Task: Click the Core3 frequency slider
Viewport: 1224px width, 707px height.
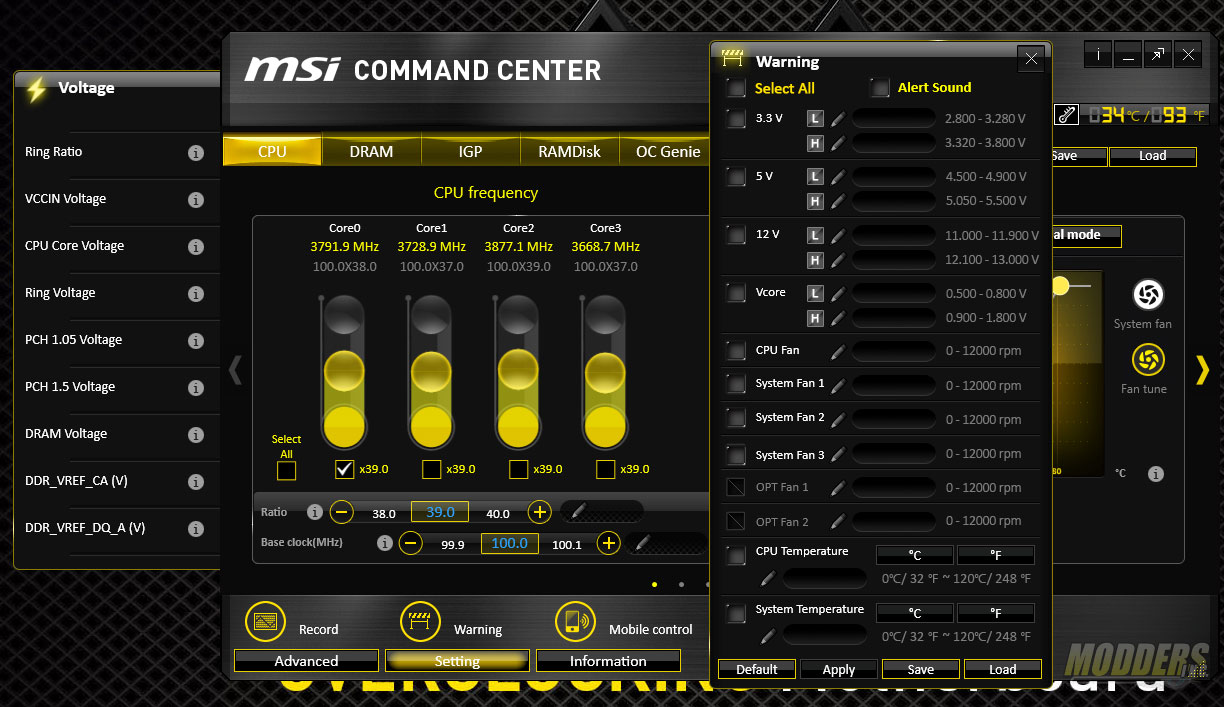Action: pyautogui.click(x=606, y=372)
